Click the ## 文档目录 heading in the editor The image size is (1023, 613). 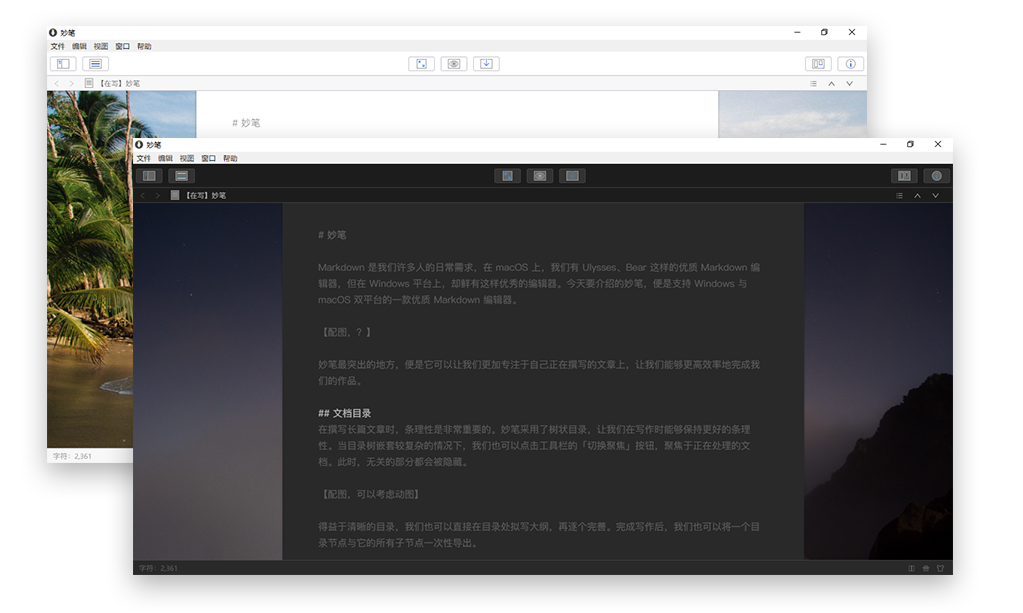[x=344, y=413]
